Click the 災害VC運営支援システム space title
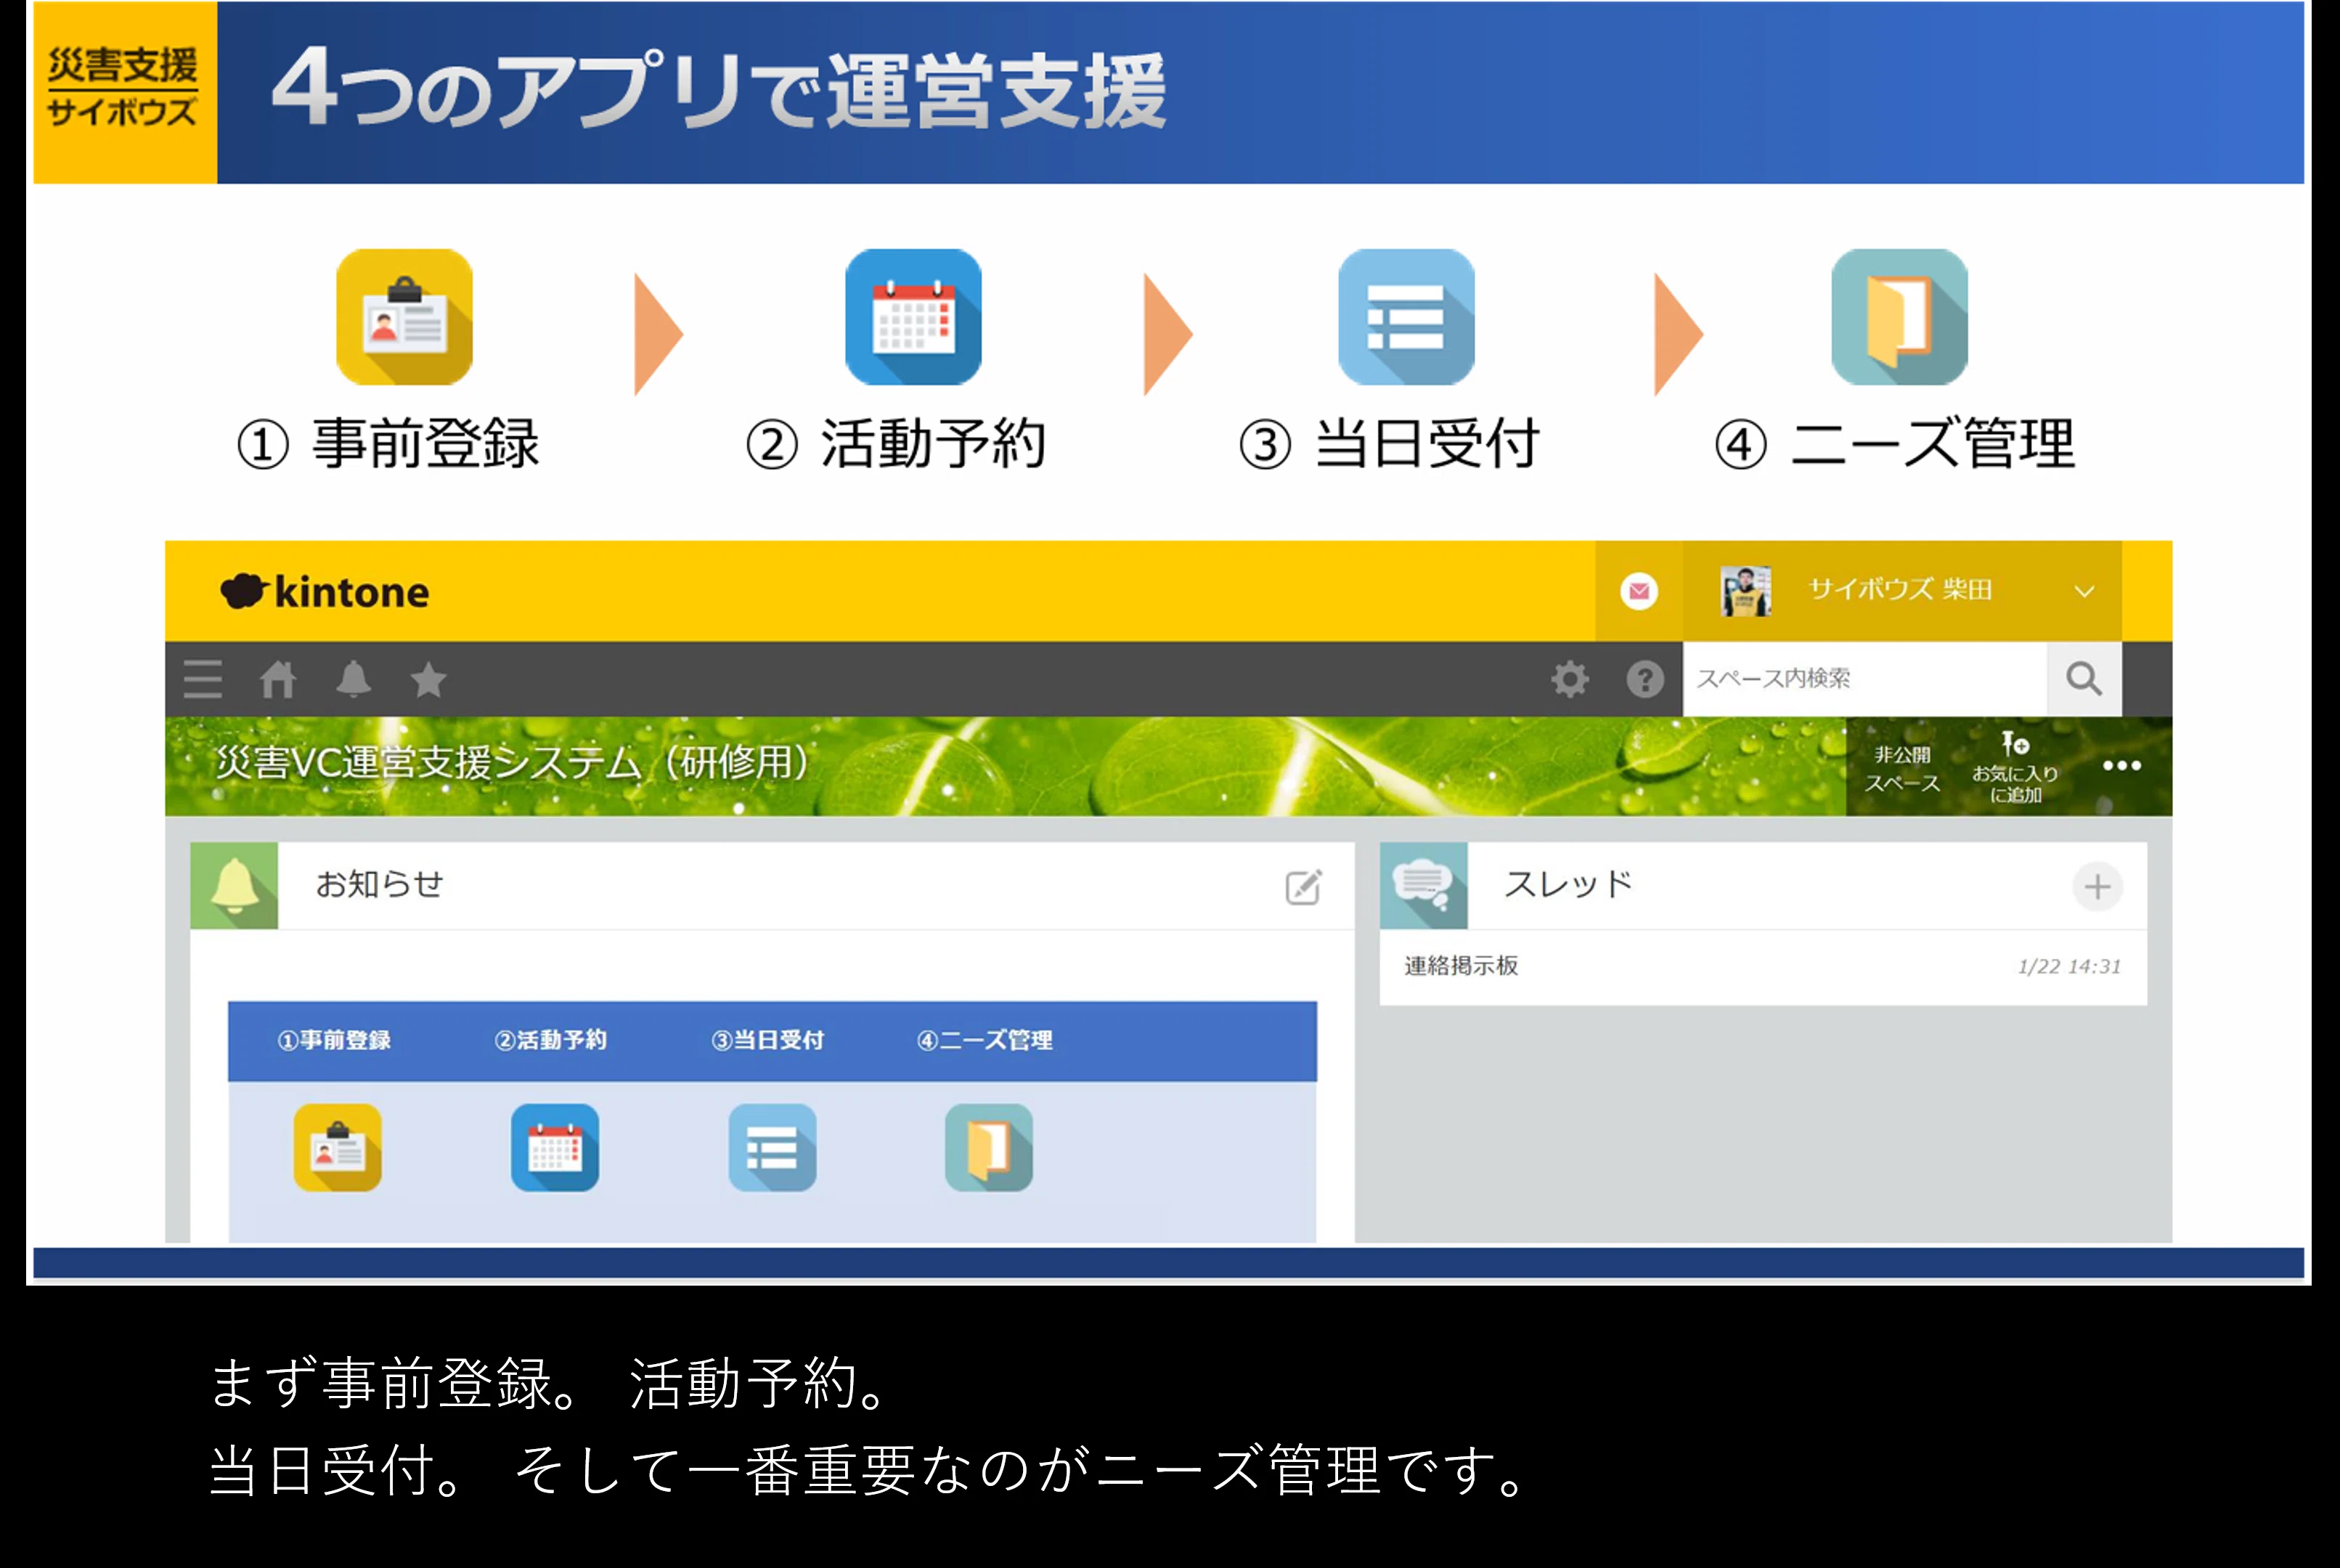The image size is (2340, 1568). click(512, 762)
